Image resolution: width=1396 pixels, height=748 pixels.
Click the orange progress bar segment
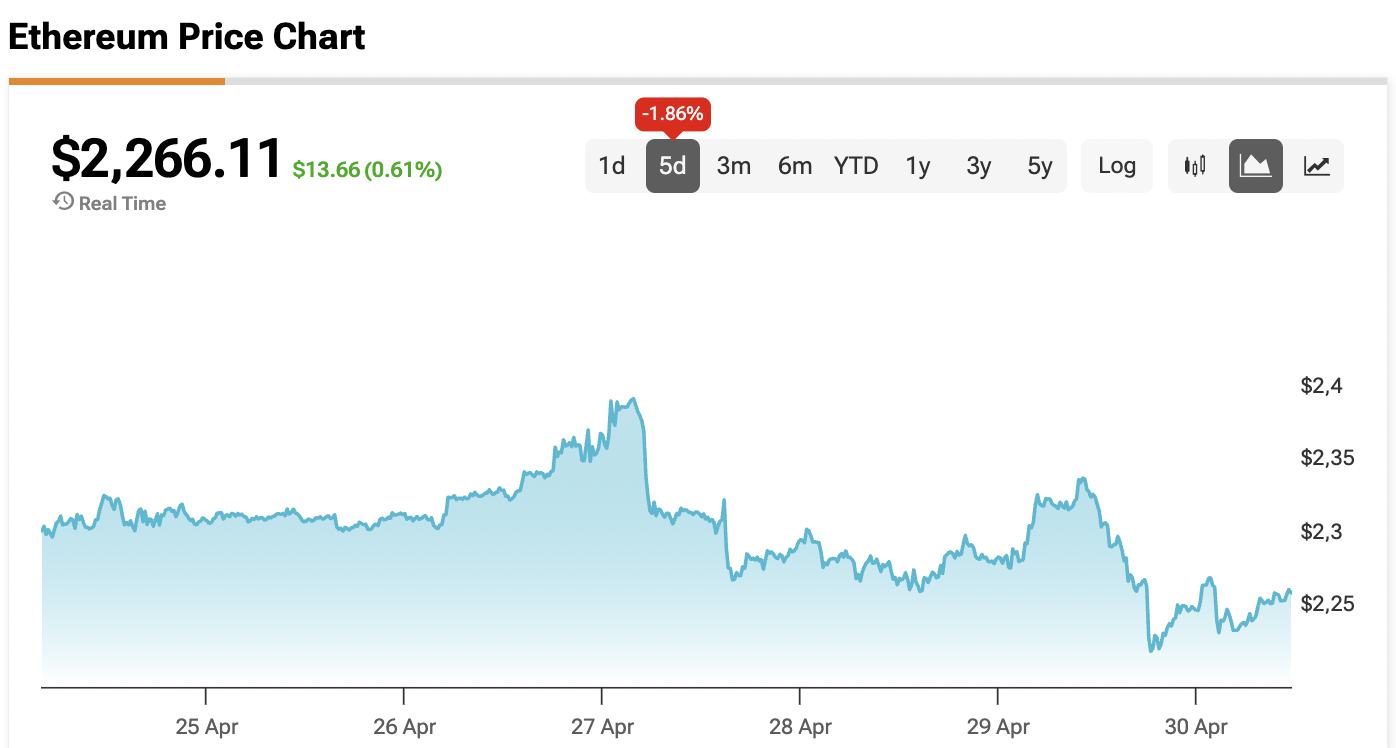(117, 81)
